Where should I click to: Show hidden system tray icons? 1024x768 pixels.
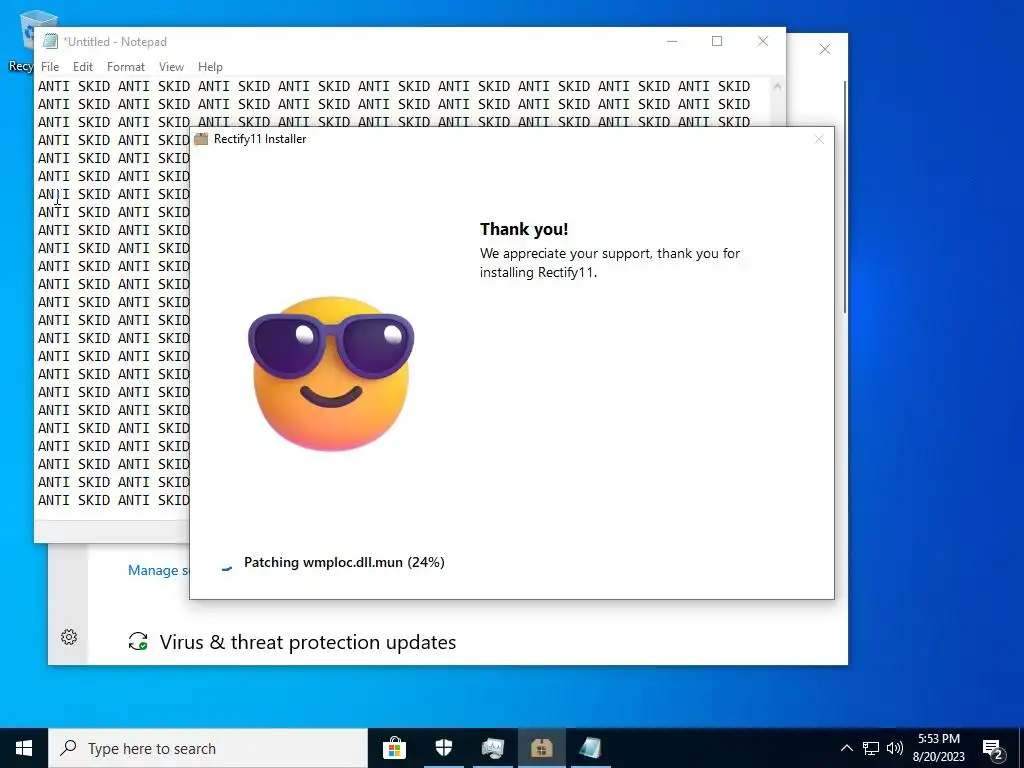[x=846, y=748]
